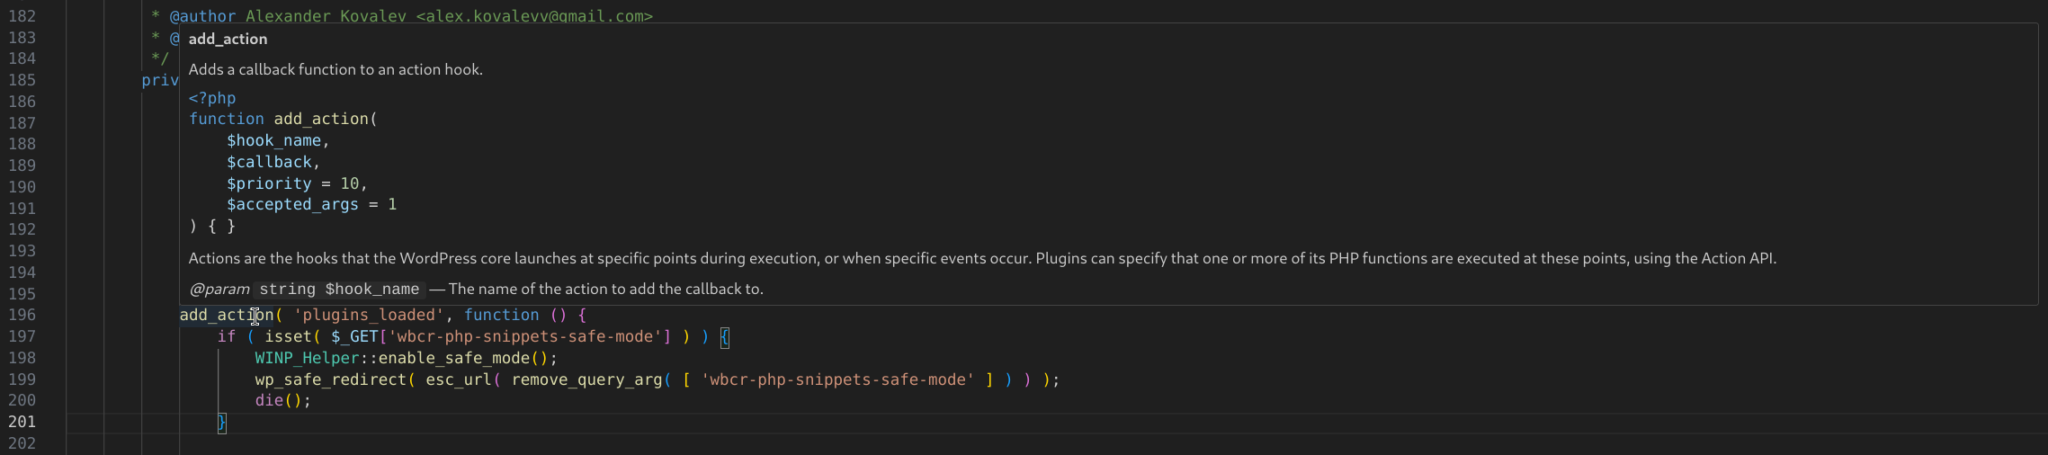Place cursor in the 'plugins_loaded' string

[369, 315]
